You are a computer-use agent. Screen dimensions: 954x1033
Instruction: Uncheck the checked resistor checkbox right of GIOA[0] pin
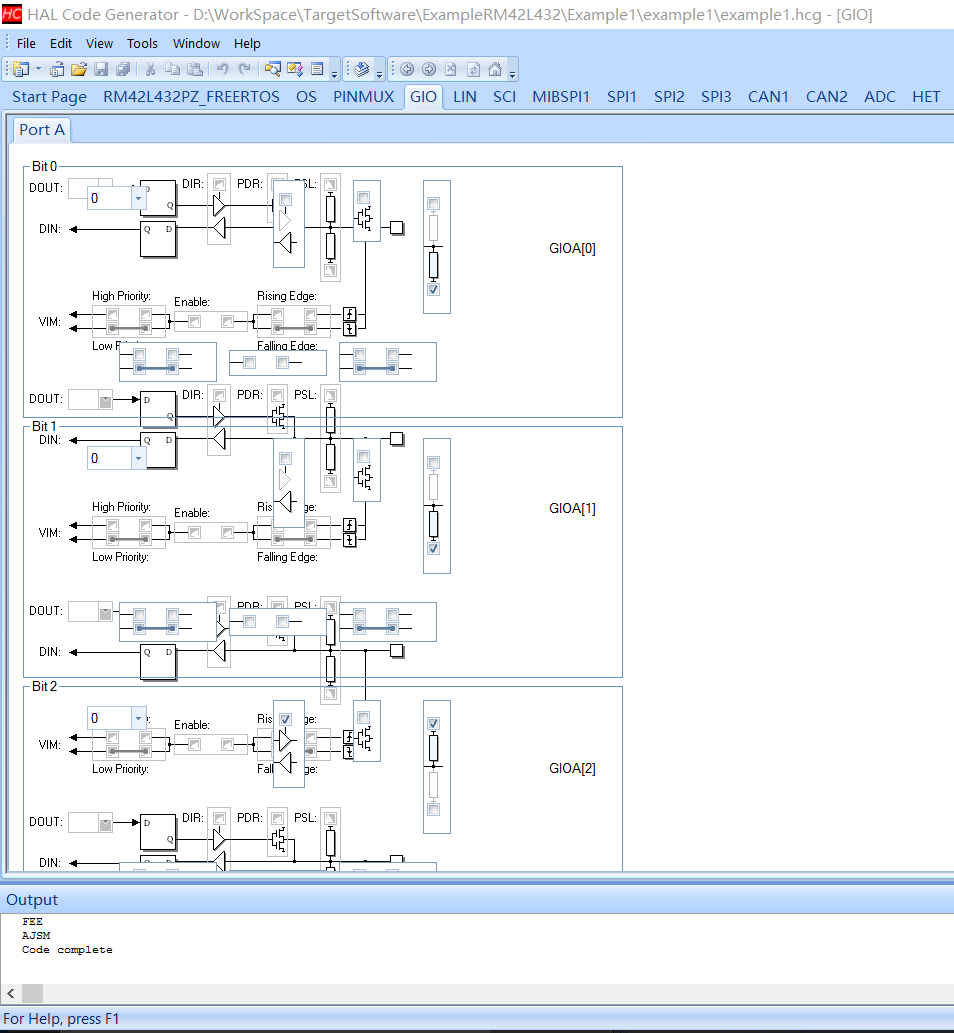(433, 289)
